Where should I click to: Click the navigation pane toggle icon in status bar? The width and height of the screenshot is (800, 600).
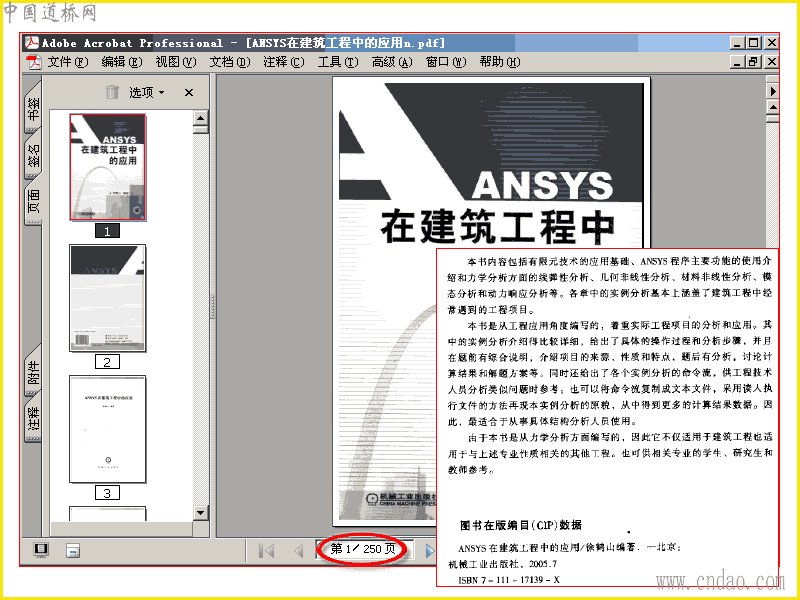(x=73, y=550)
